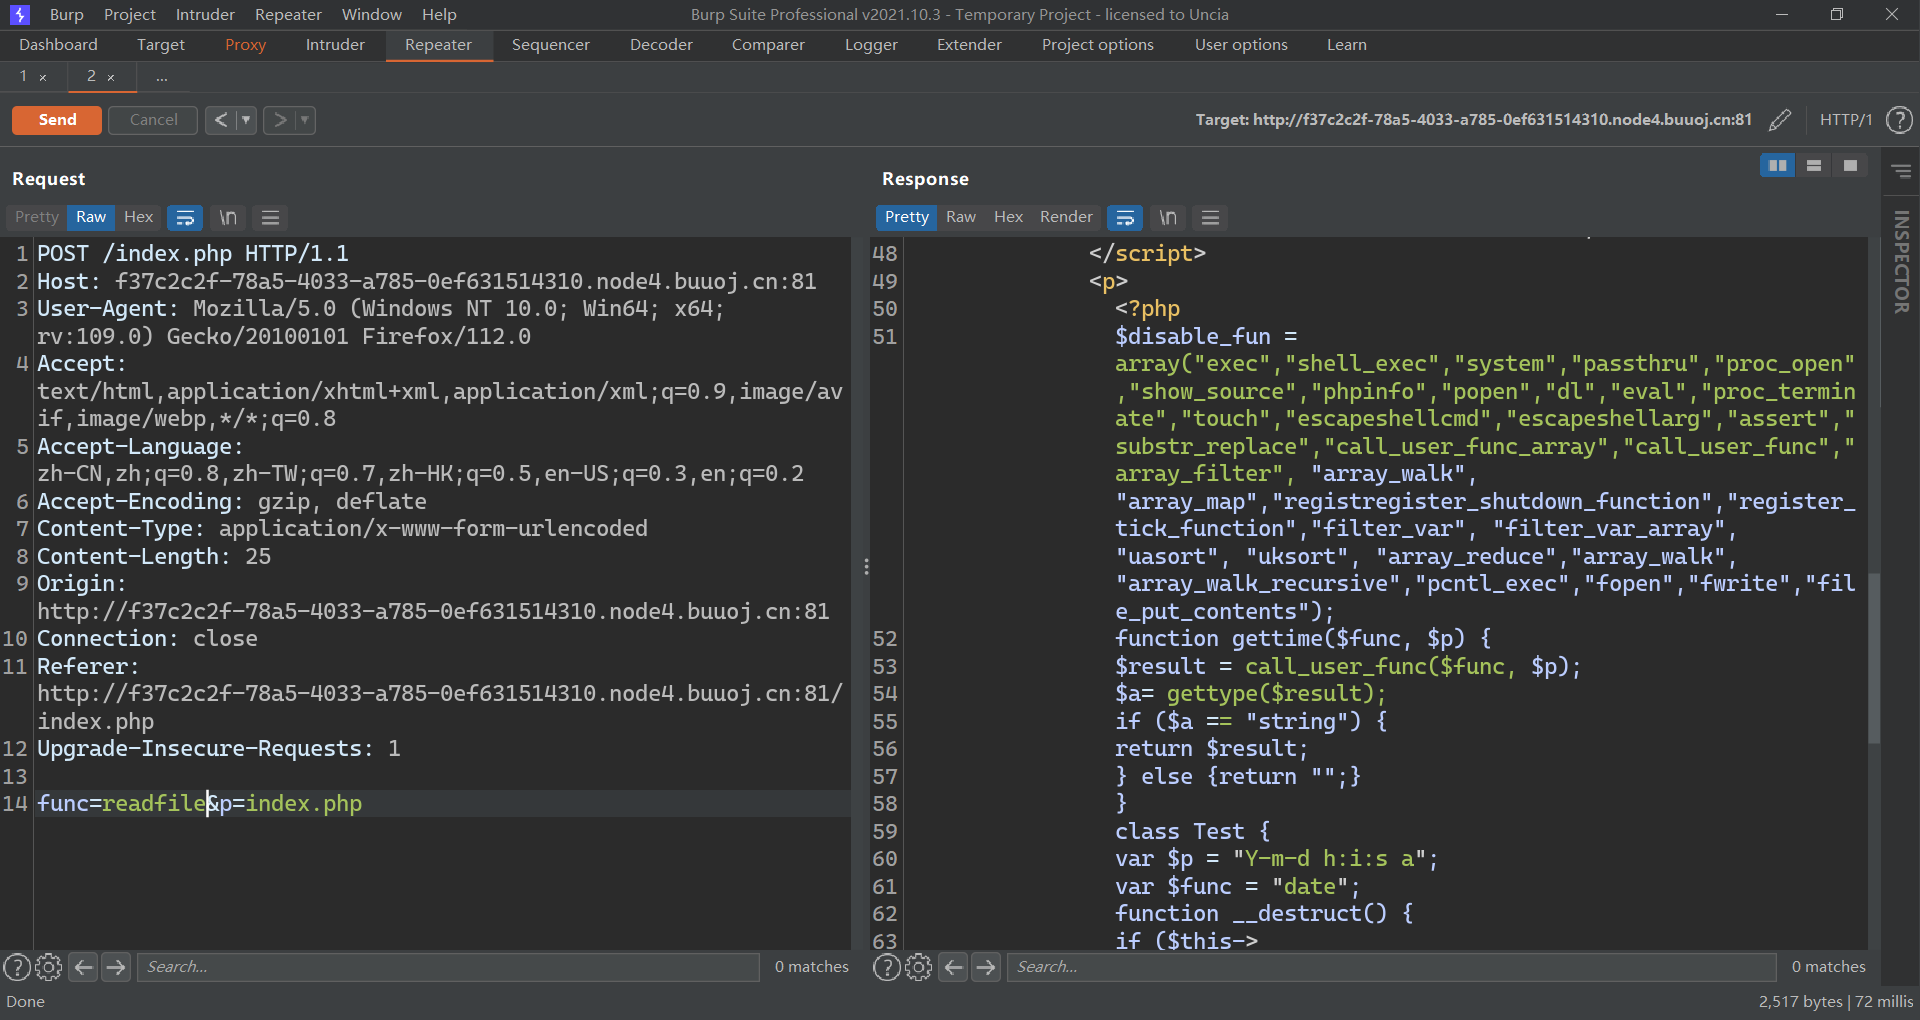The height and width of the screenshot is (1020, 1920).
Task: Close Repeater tab 2
Action: (x=111, y=77)
